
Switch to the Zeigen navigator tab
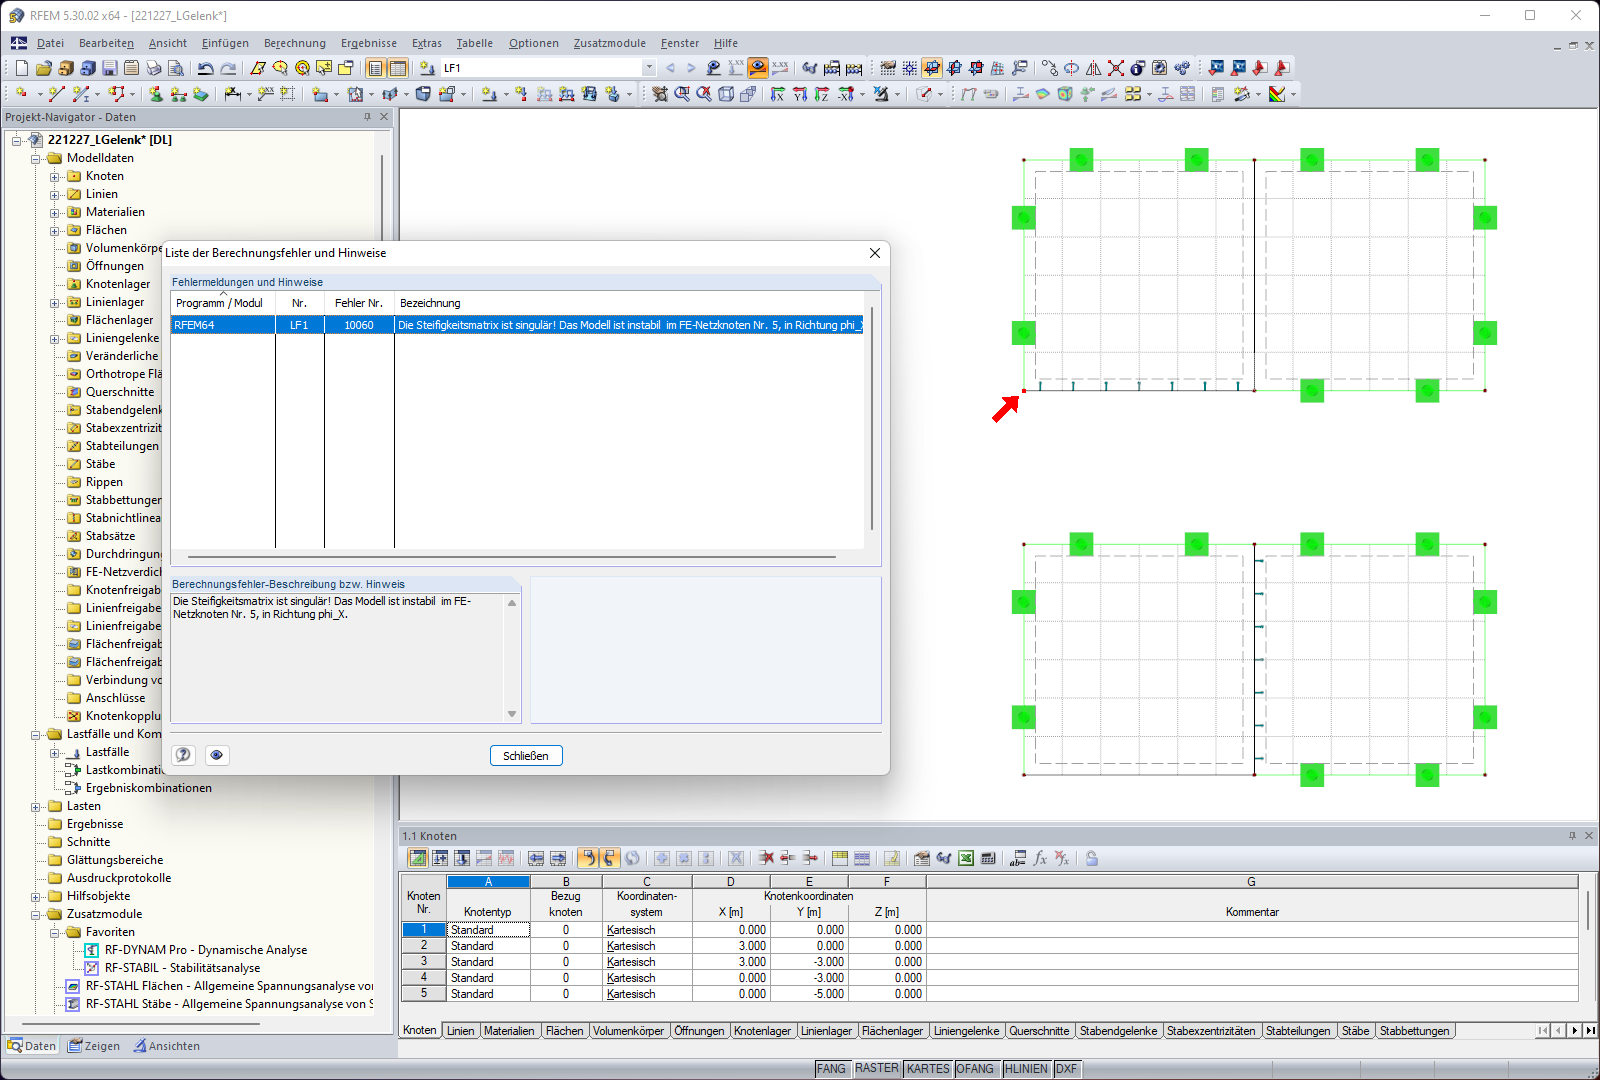coord(93,1046)
